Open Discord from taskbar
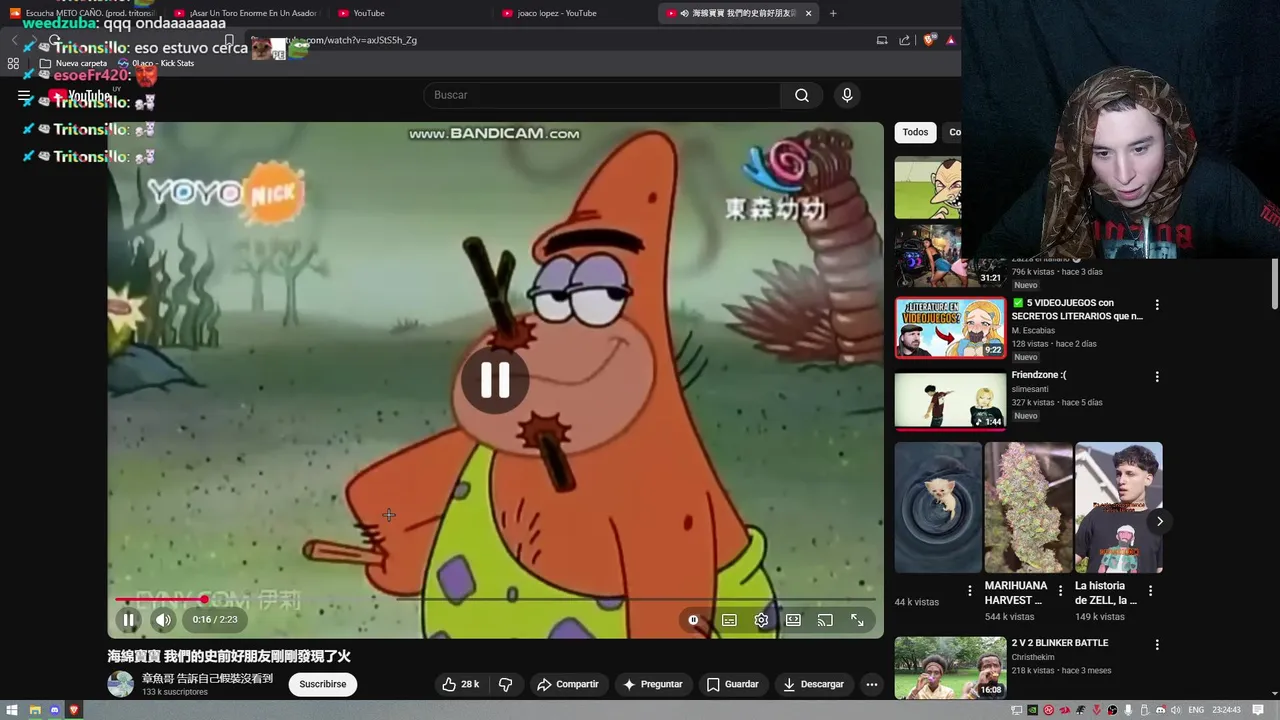 [54, 710]
